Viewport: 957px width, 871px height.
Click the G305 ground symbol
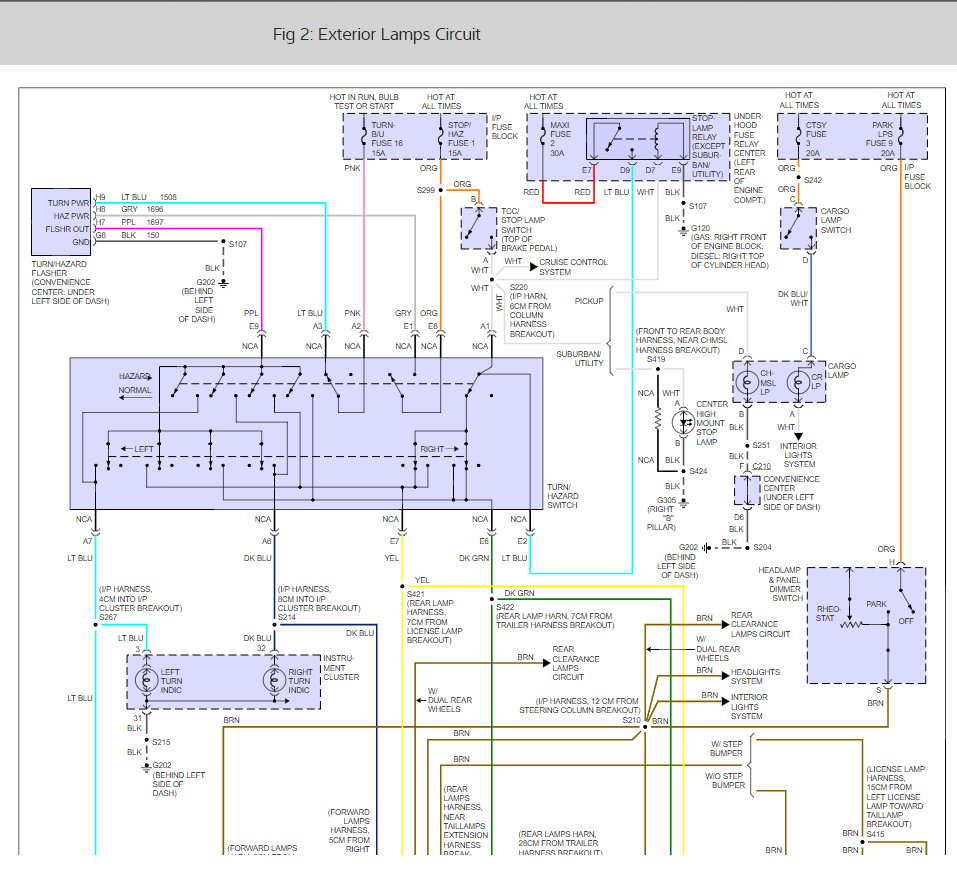coord(684,503)
